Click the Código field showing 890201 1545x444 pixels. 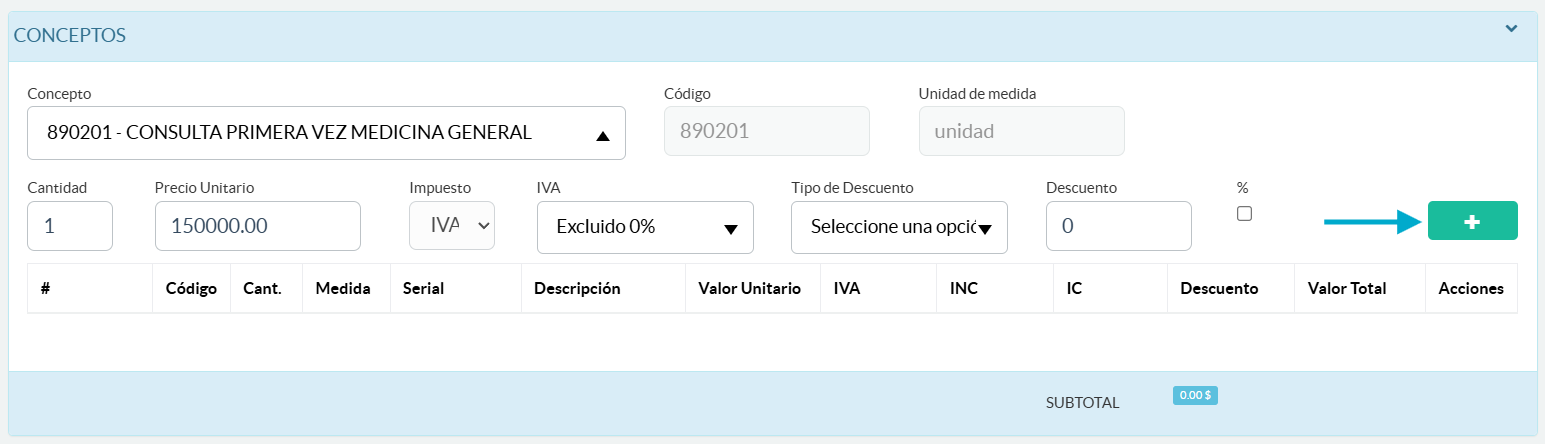pos(766,131)
